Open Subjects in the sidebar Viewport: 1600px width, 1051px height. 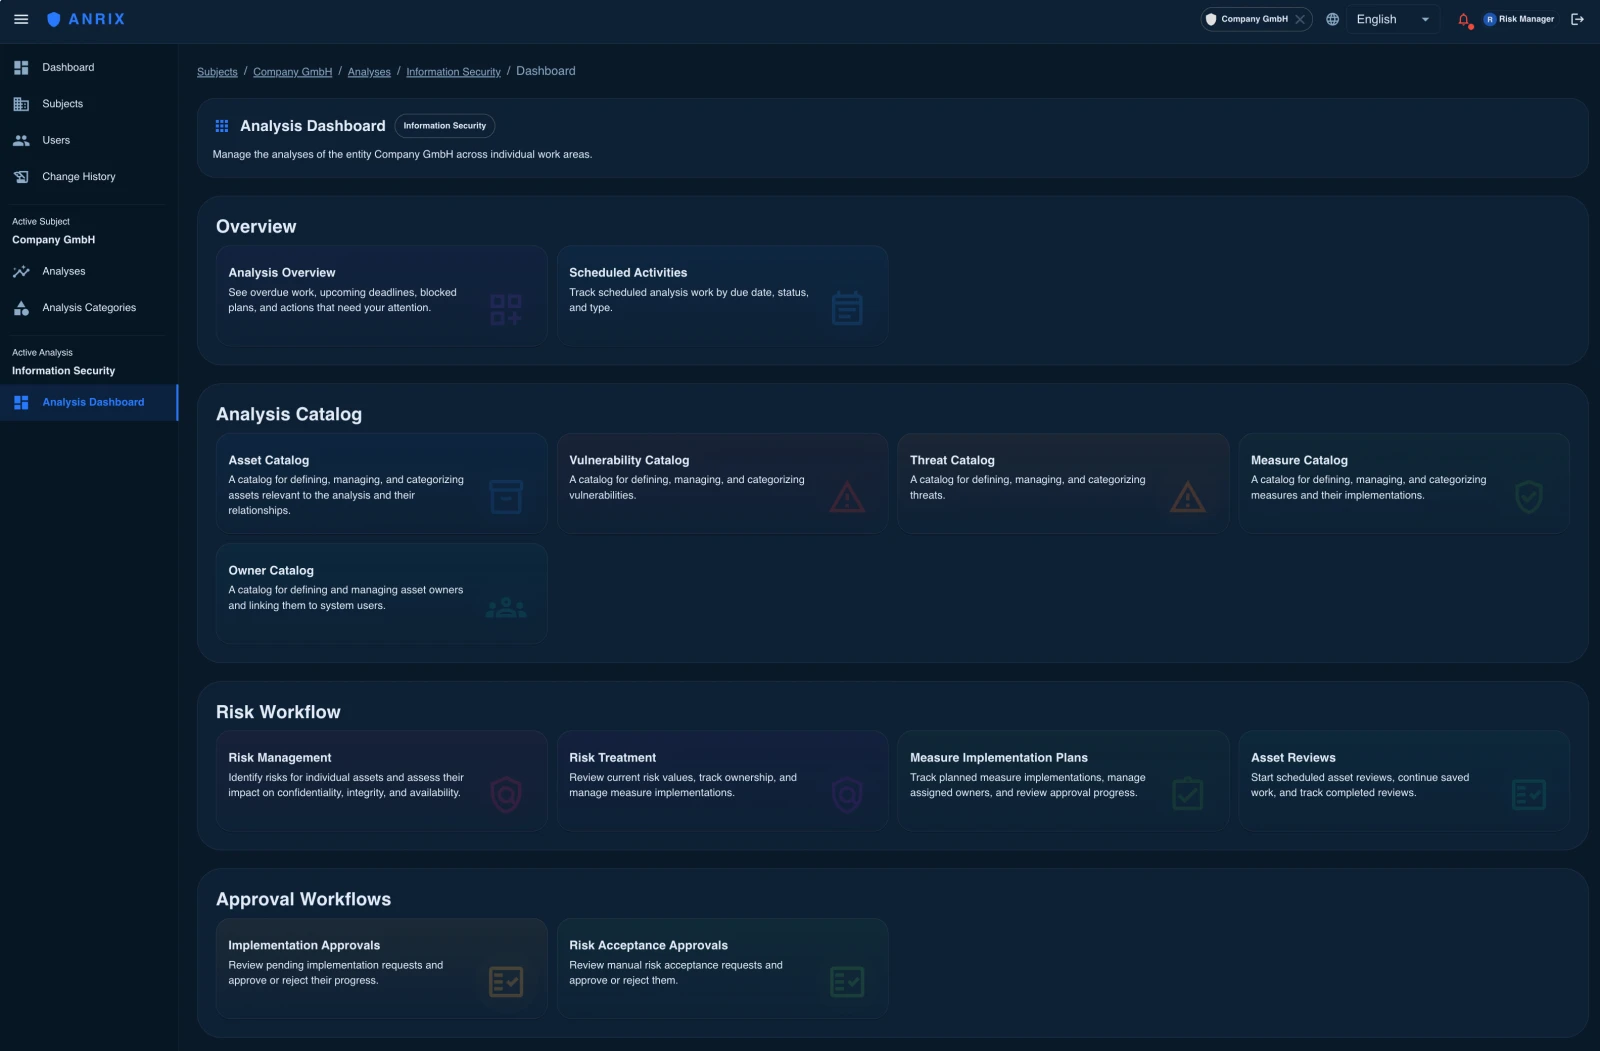click(x=89, y=104)
